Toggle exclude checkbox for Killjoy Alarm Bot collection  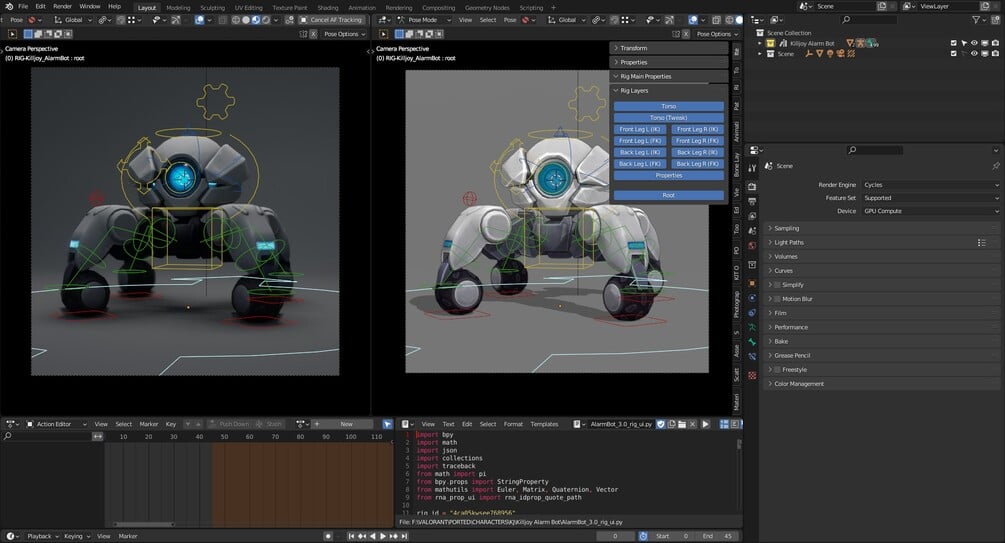point(953,43)
